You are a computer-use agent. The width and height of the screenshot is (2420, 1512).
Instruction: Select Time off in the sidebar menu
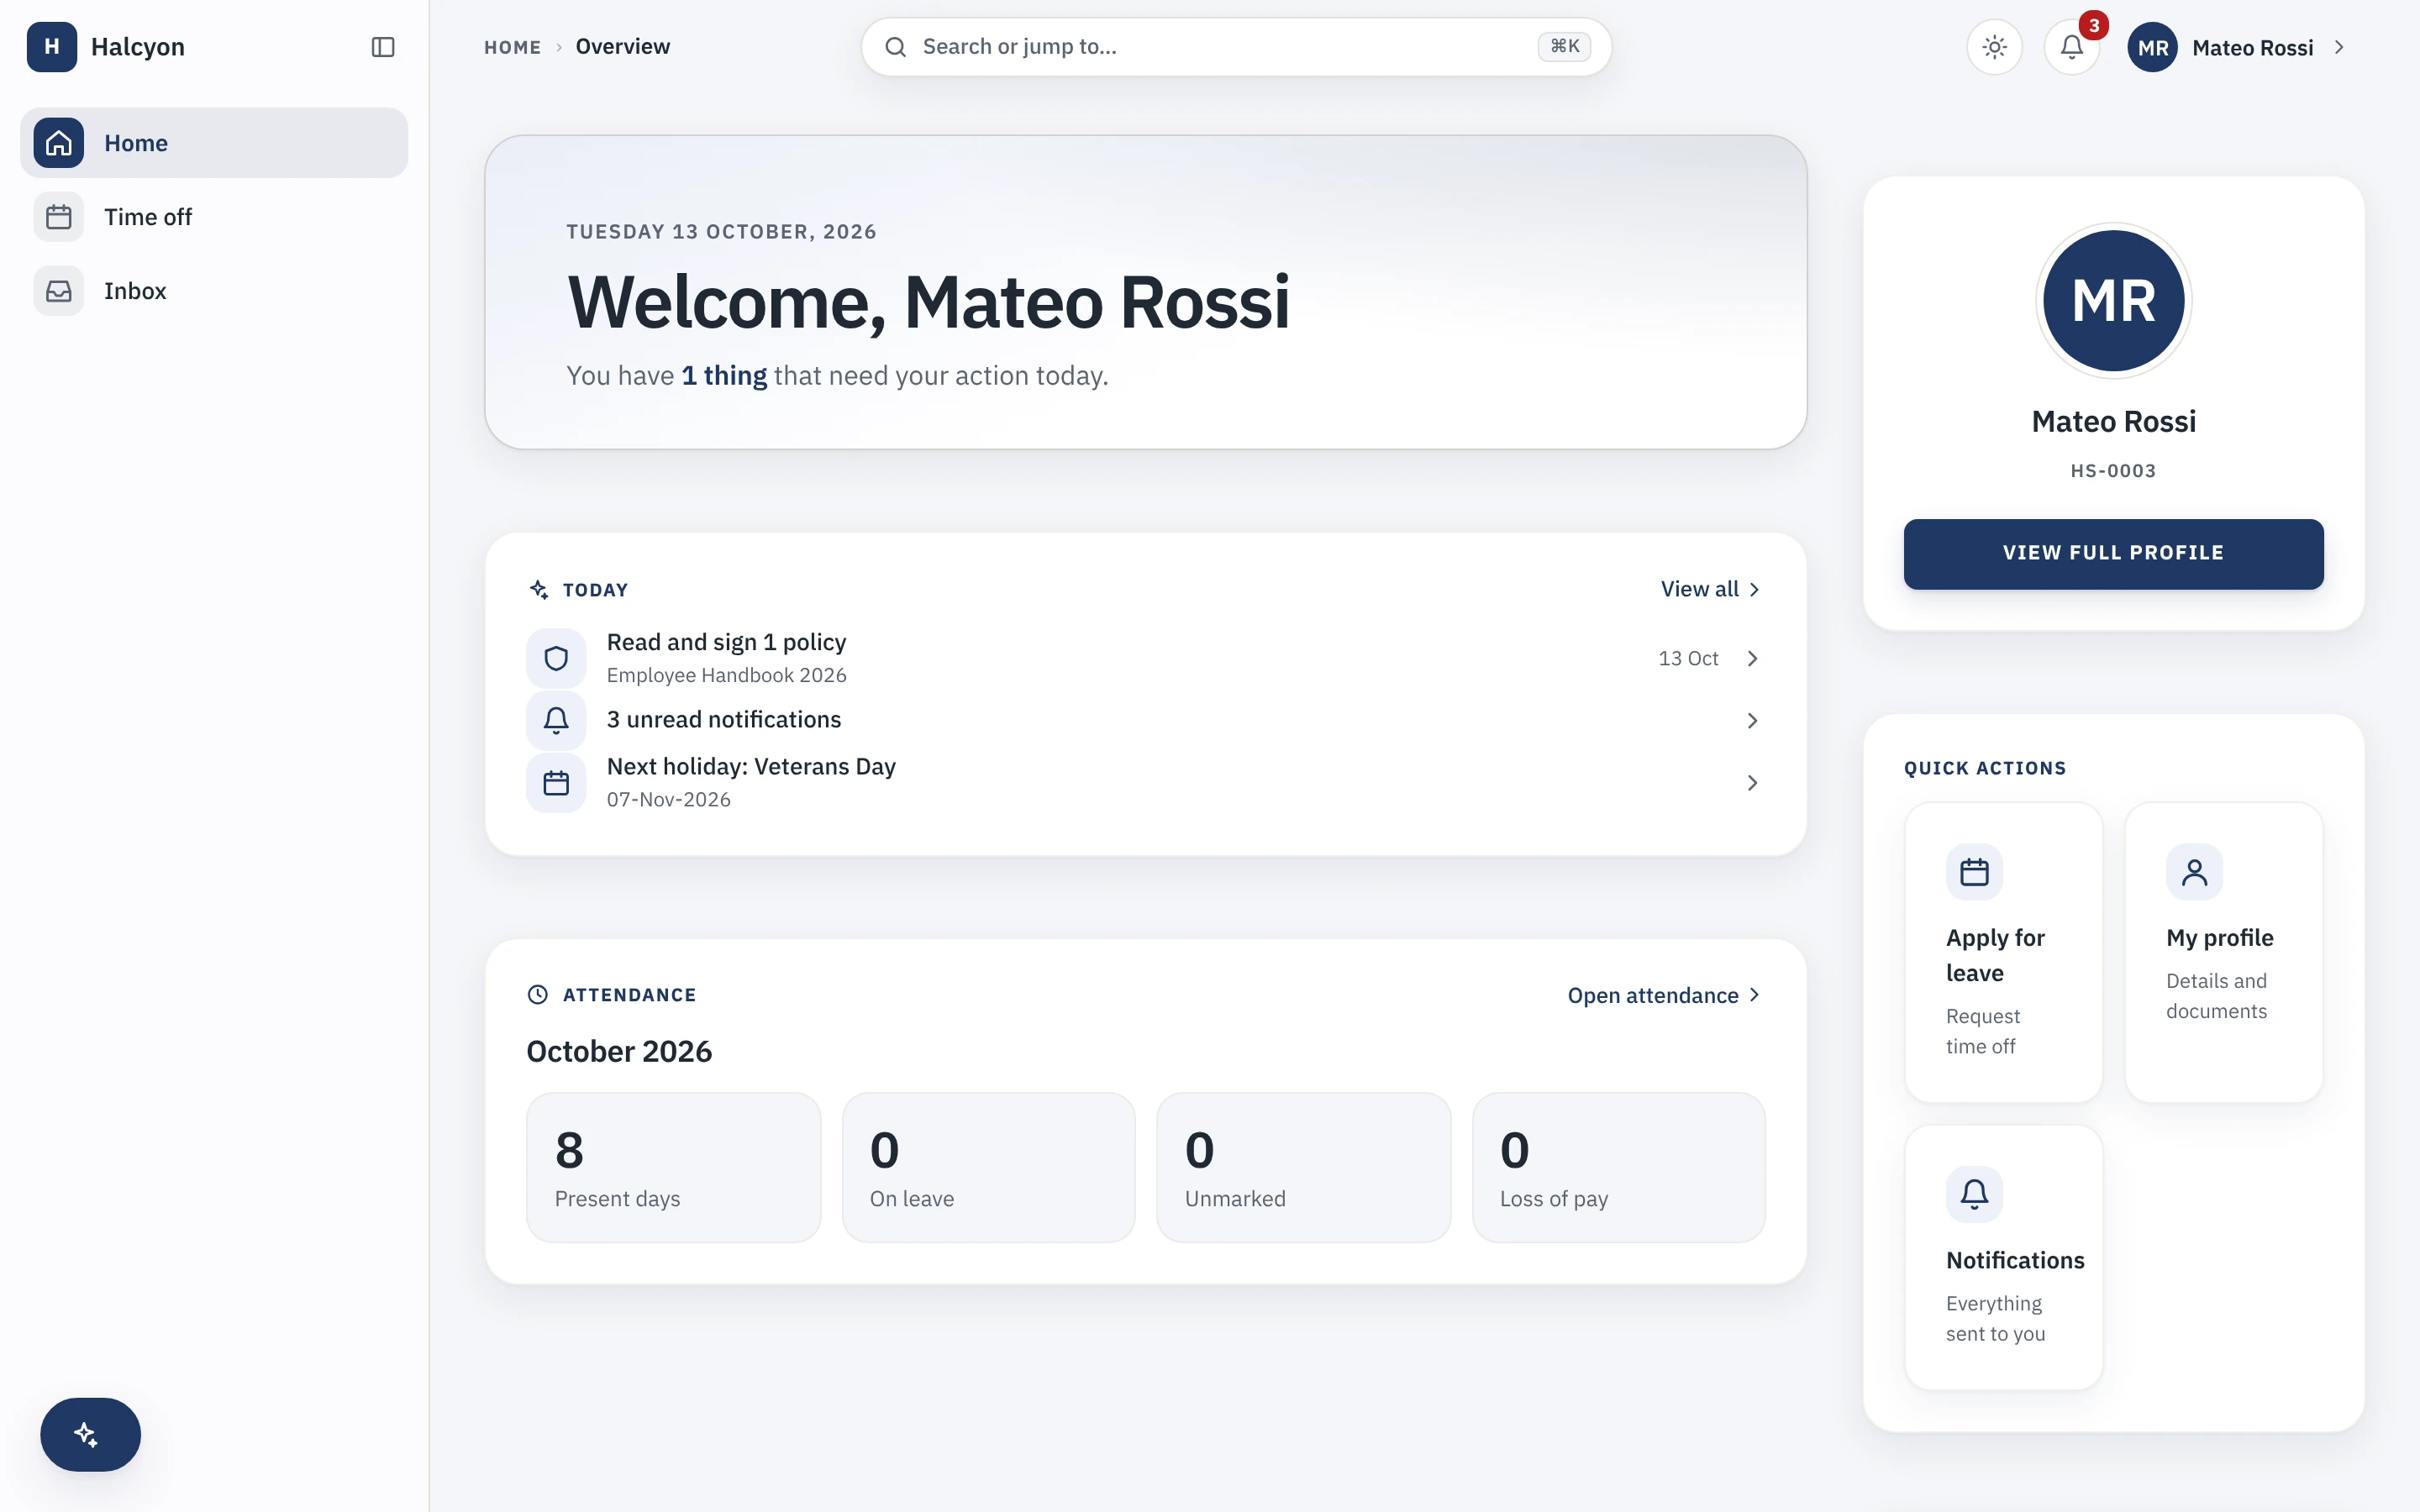pyautogui.click(x=214, y=217)
